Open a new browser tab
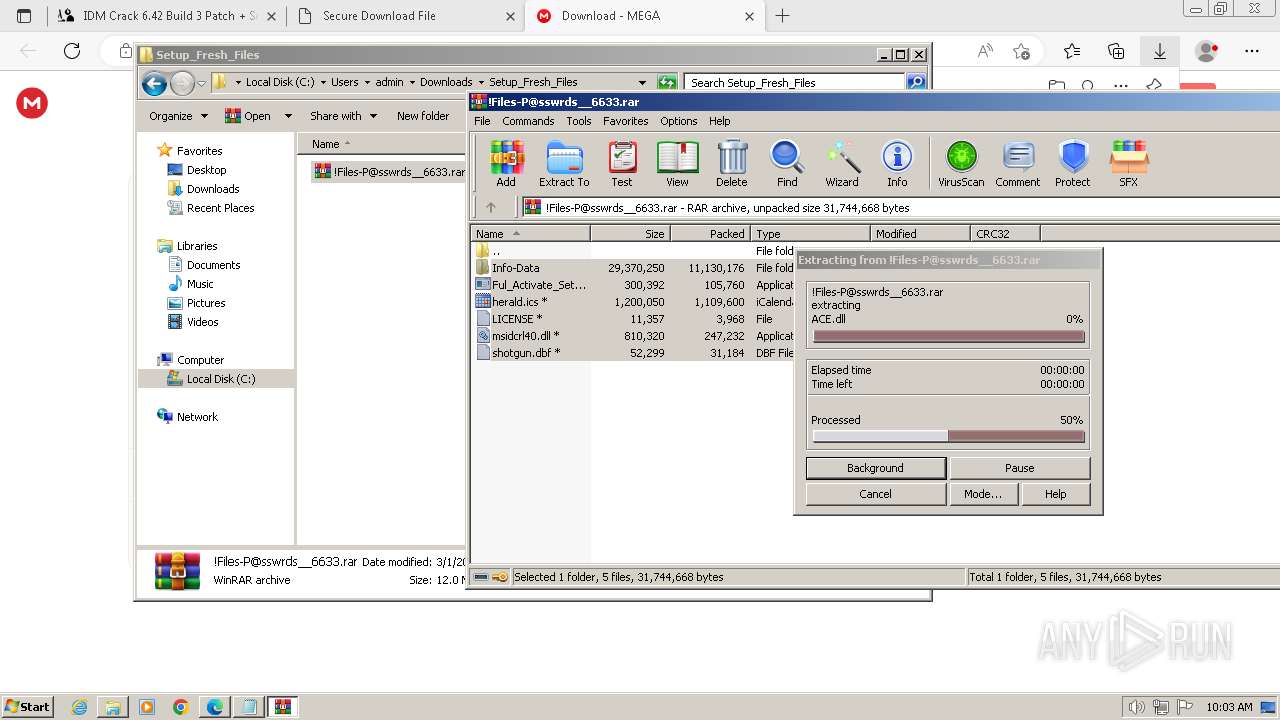This screenshot has height=720, width=1280. 782,16
